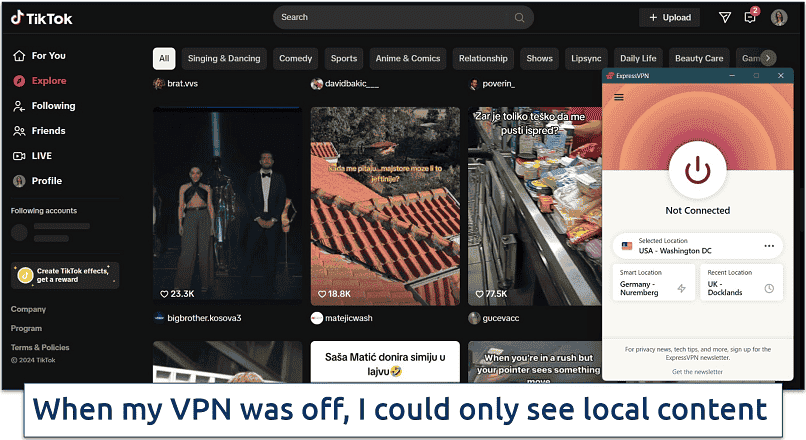
Task: Click the TikTok logo
Action: 42,19
